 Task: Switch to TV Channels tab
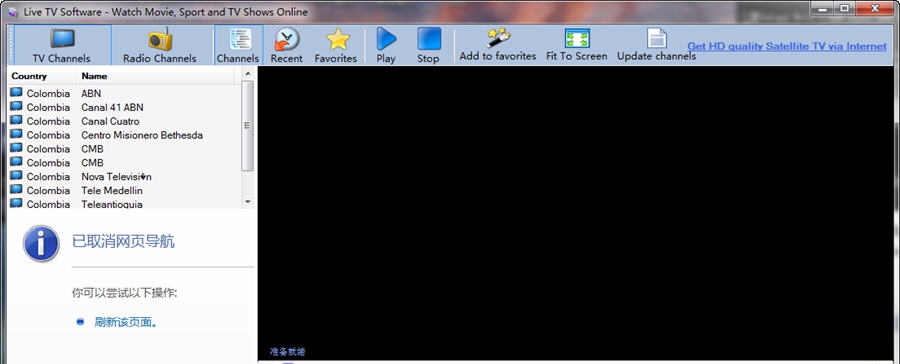pos(62,45)
